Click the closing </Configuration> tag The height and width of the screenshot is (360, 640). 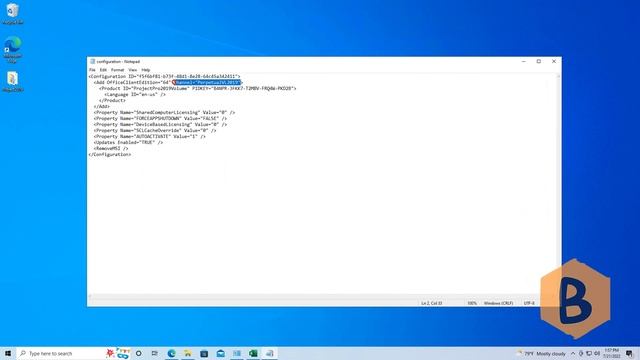click(x=110, y=155)
